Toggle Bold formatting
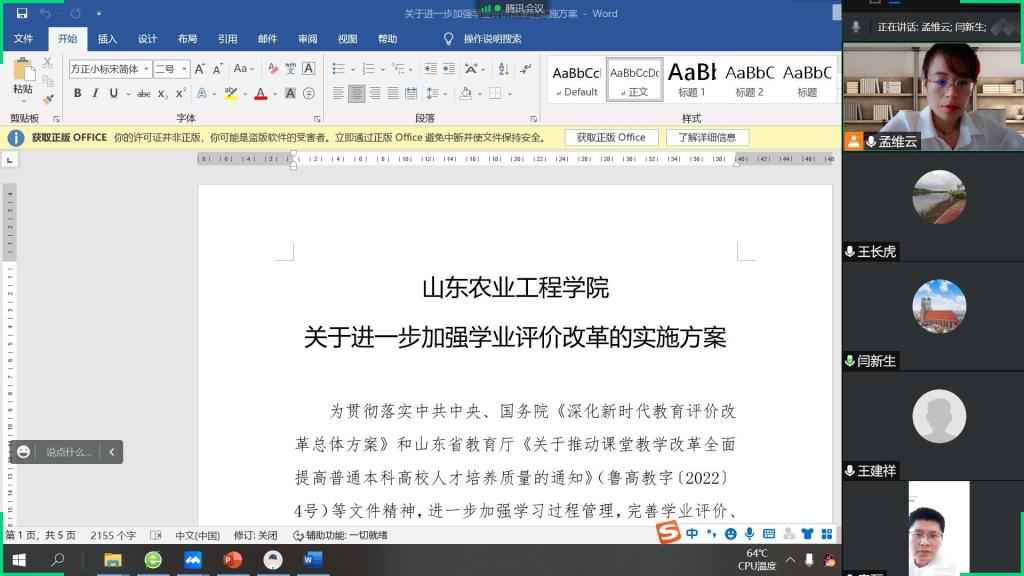 77,93
